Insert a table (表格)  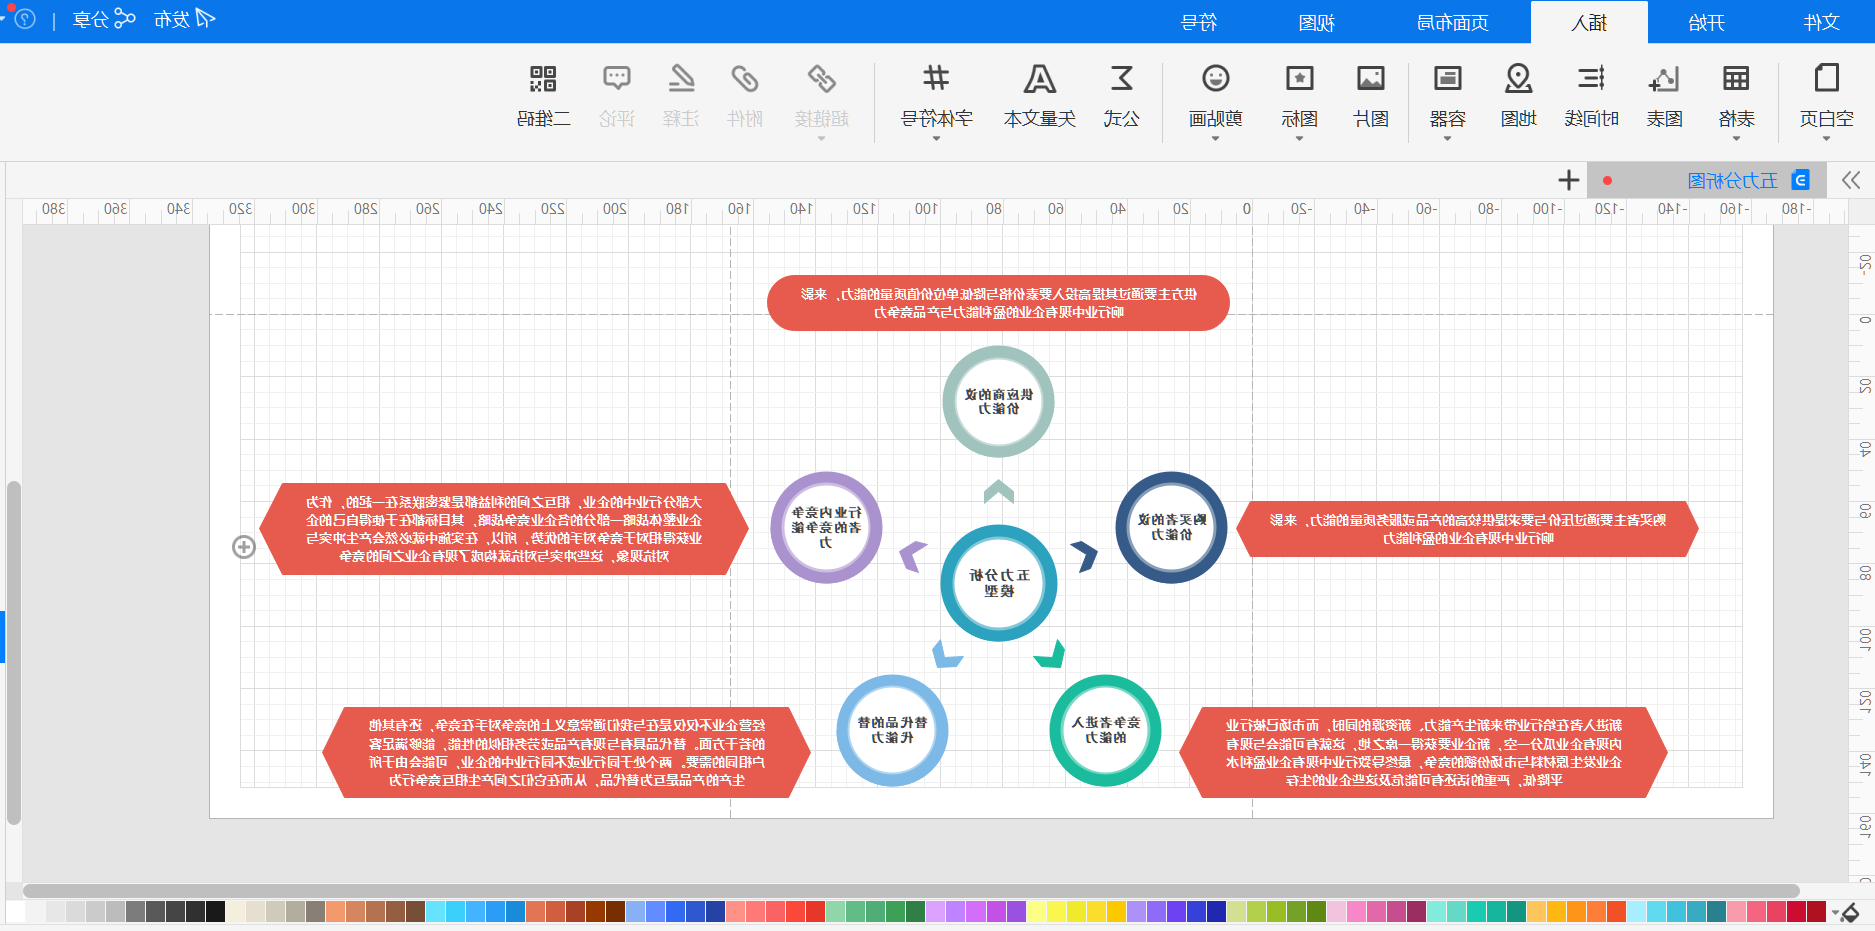pyautogui.click(x=1736, y=97)
